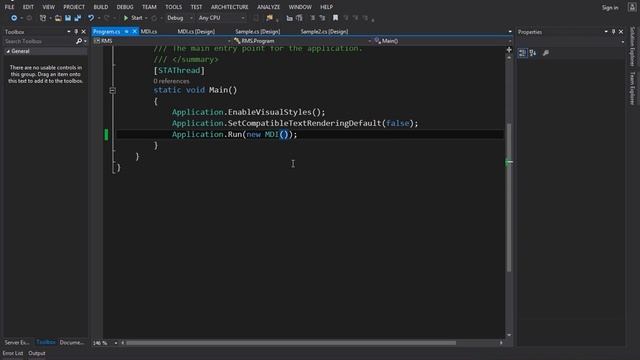
Task: Pin the Program.cs tab
Action: pyautogui.click(x=127, y=31)
